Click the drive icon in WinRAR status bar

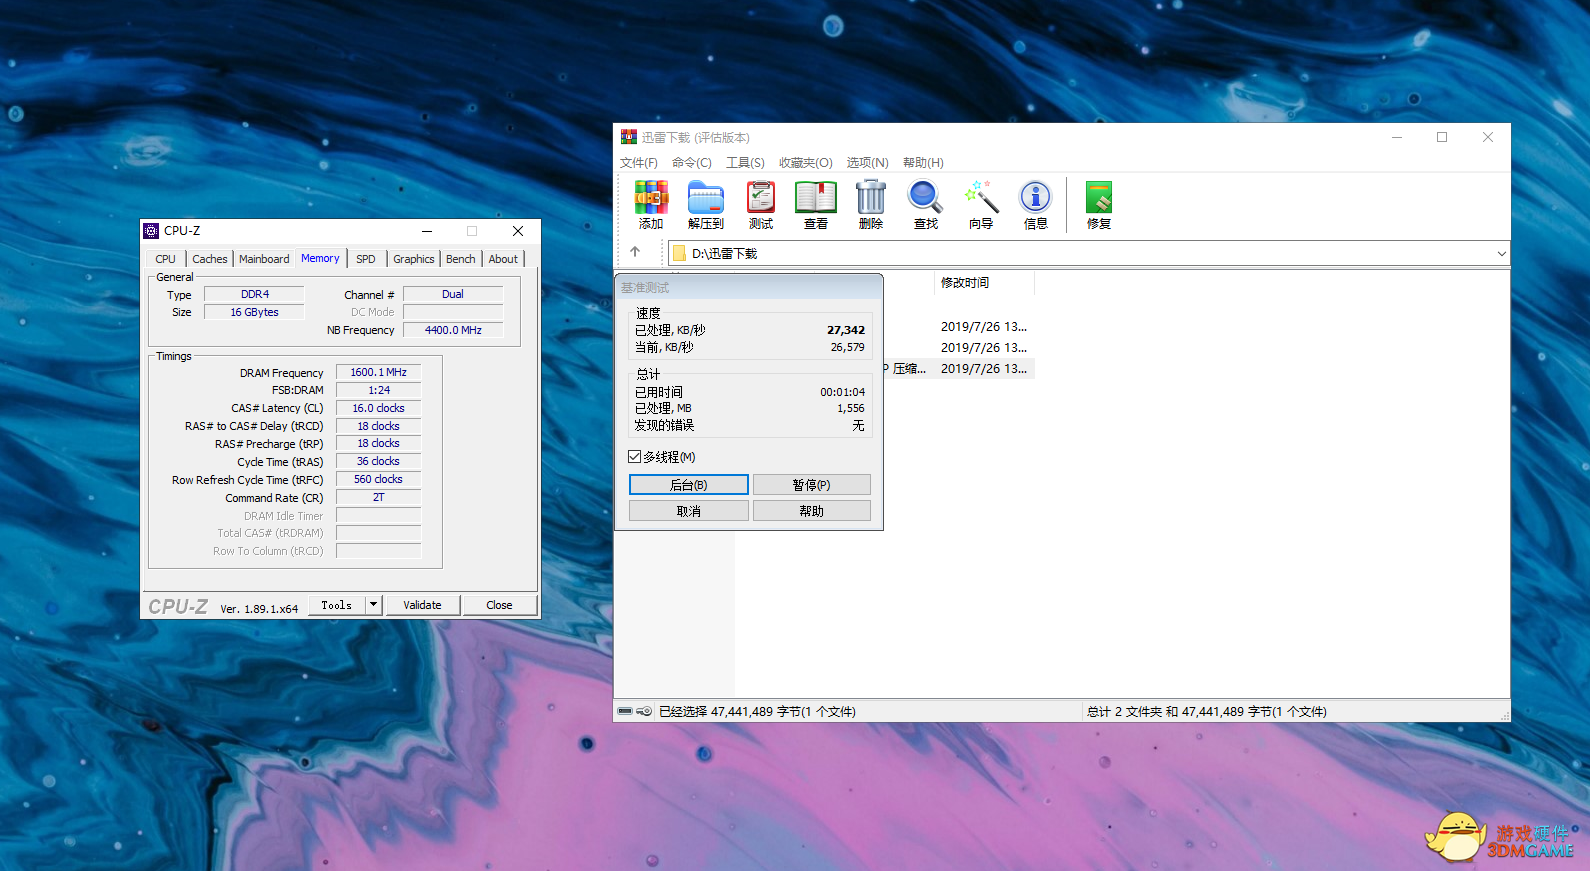[x=625, y=711]
